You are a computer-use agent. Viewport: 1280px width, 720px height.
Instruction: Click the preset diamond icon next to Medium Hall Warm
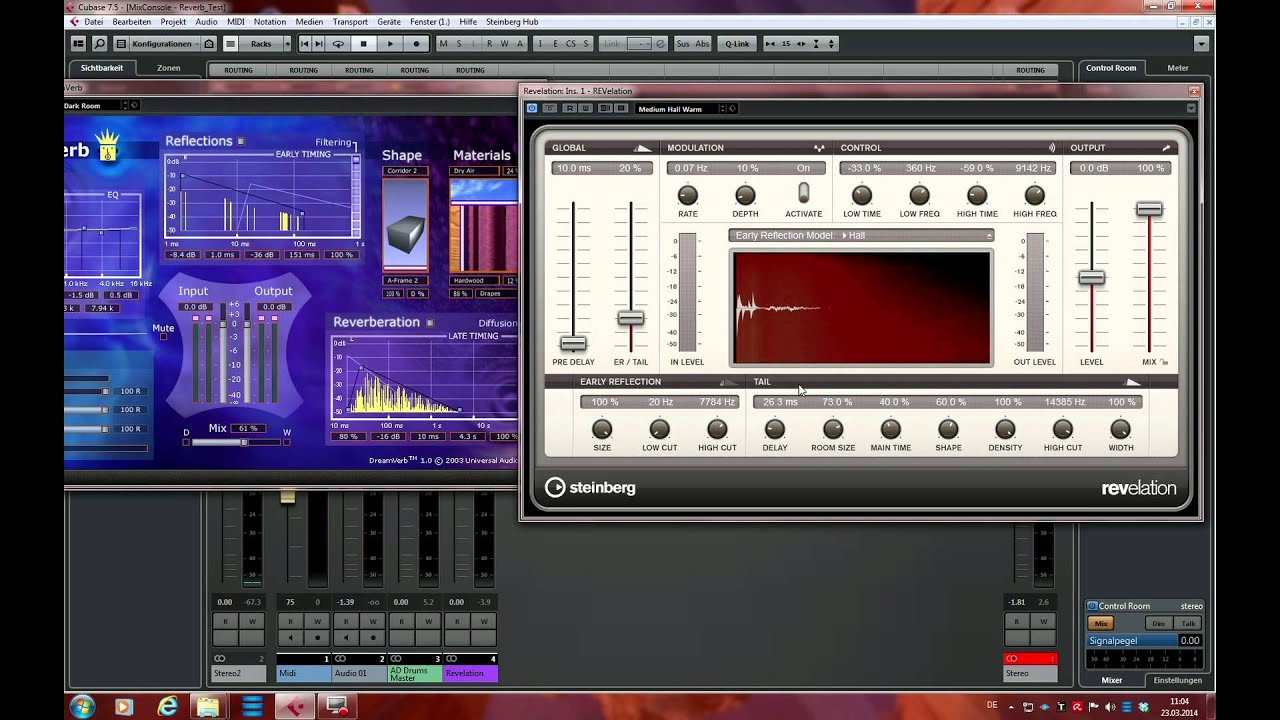coord(733,109)
